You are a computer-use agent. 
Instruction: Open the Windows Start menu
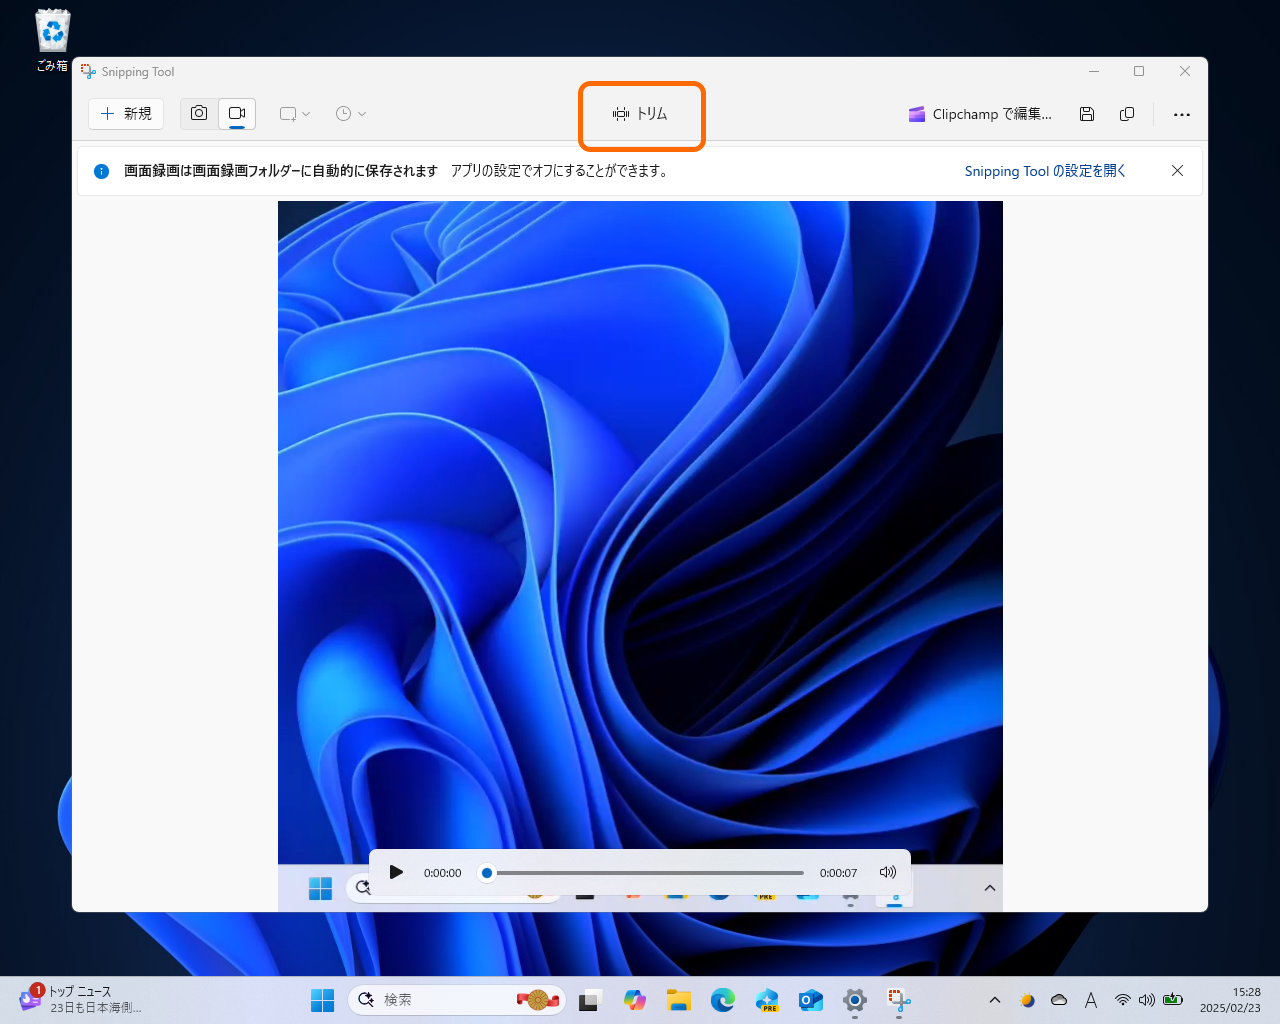point(322,999)
